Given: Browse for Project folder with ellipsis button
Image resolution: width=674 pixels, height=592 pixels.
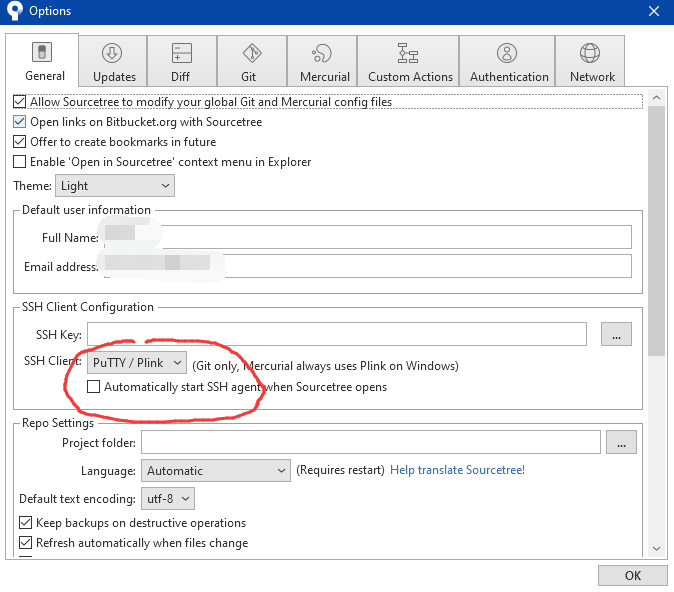Looking at the screenshot, I should pyautogui.click(x=621, y=442).
